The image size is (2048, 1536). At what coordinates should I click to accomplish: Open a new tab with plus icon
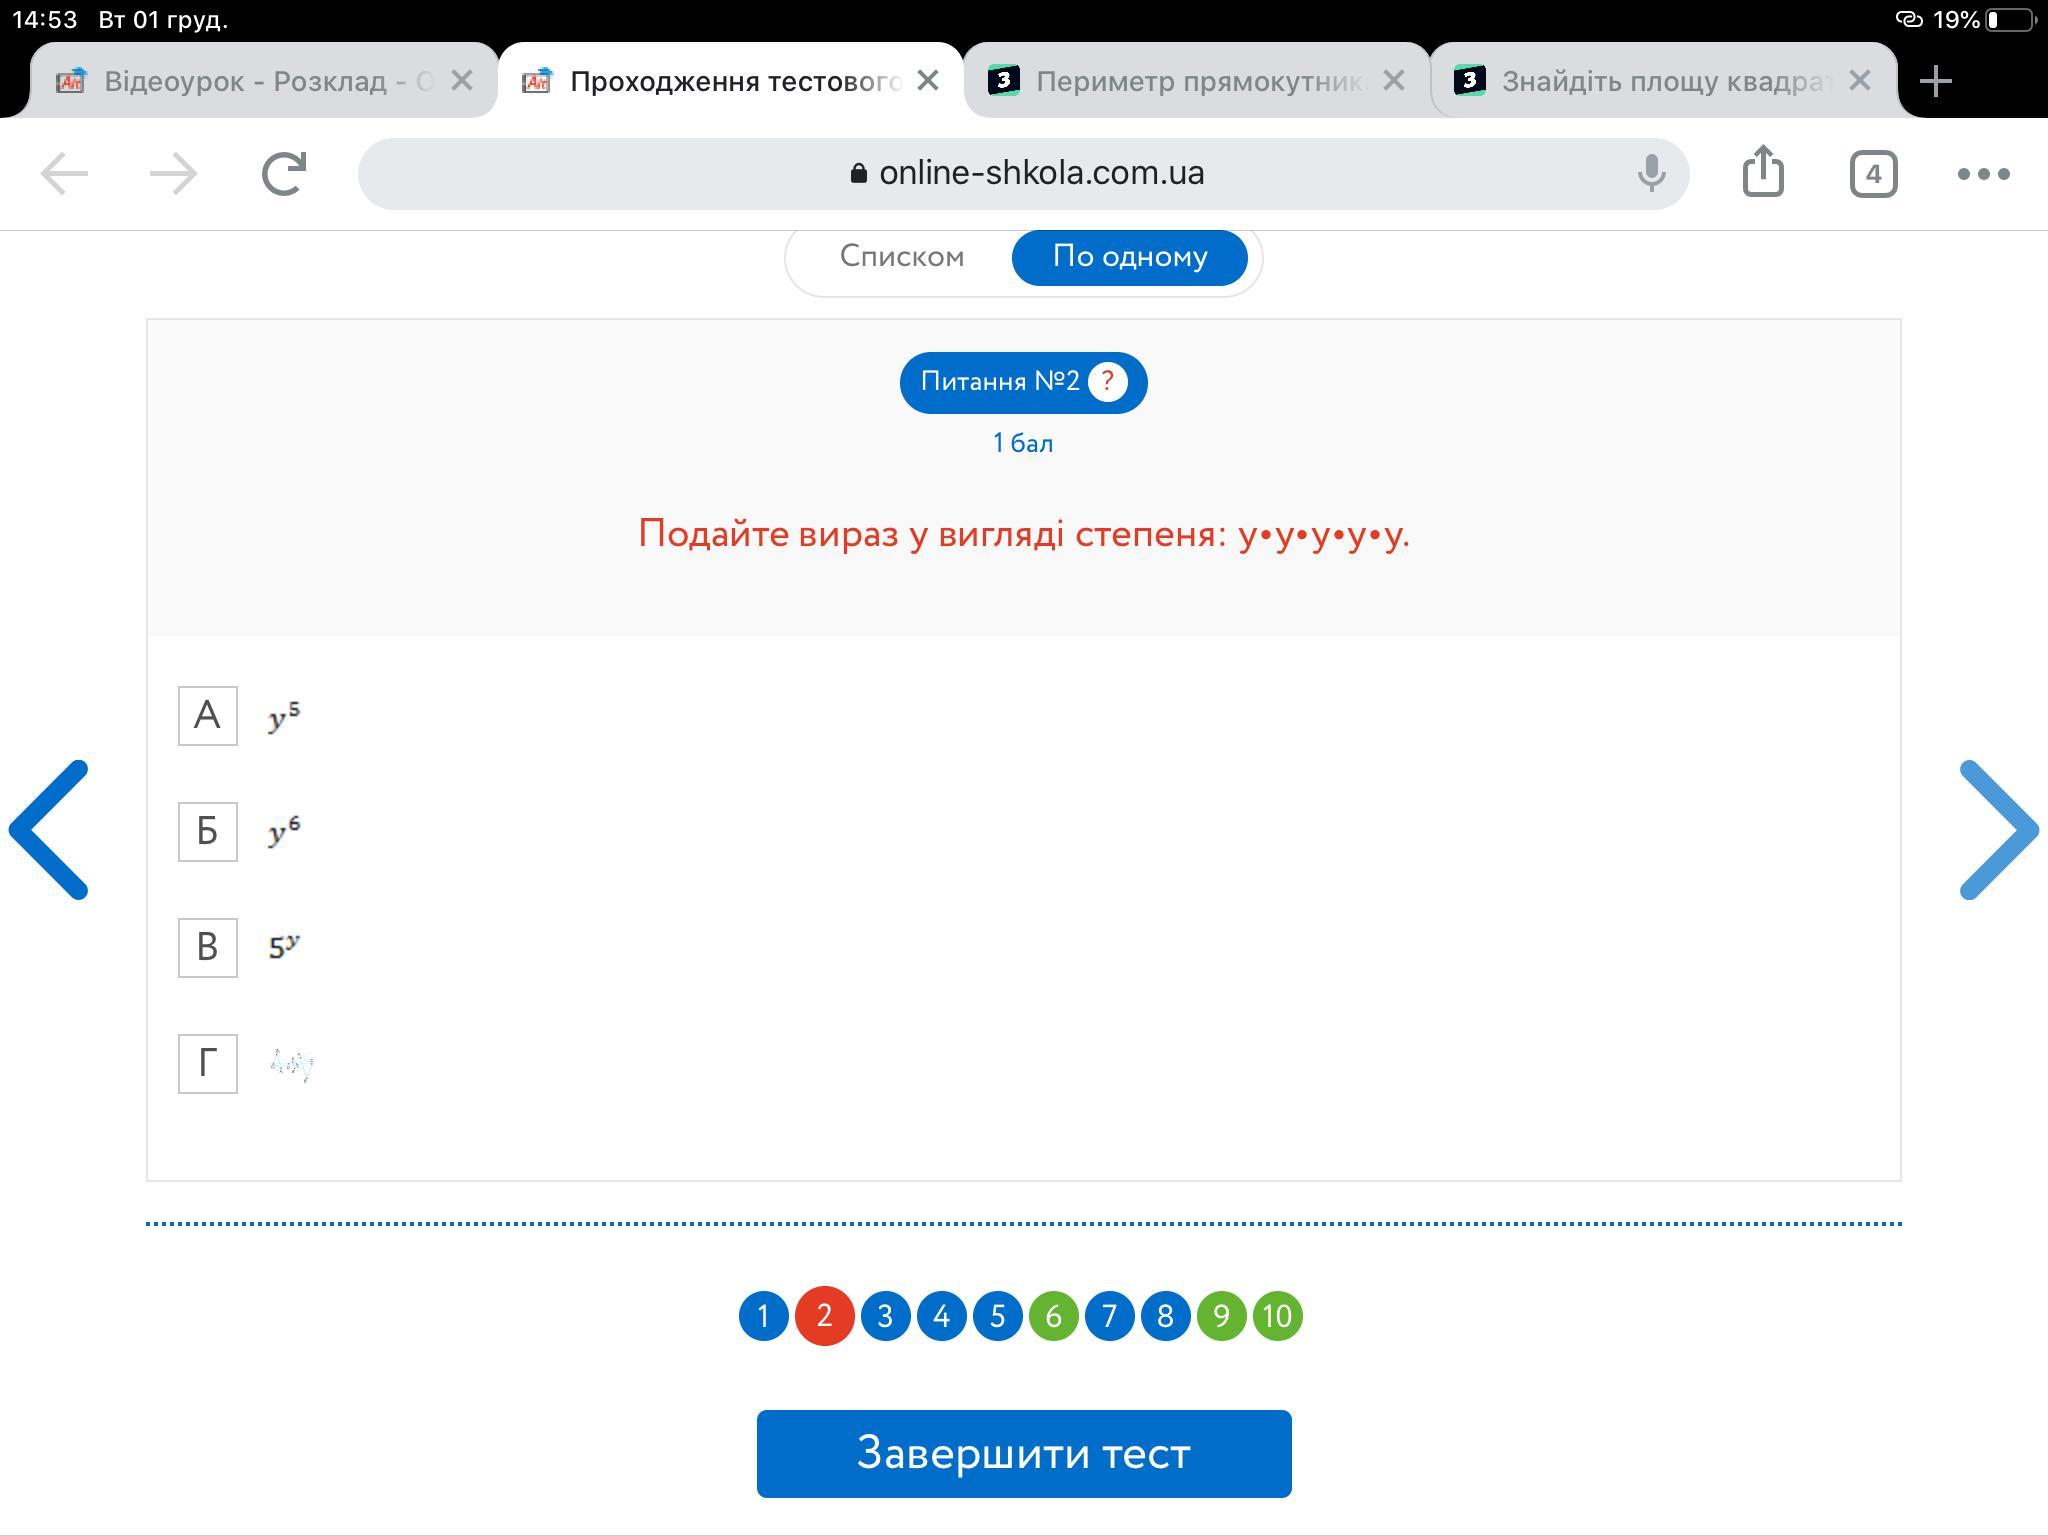click(x=1936, y=81)
